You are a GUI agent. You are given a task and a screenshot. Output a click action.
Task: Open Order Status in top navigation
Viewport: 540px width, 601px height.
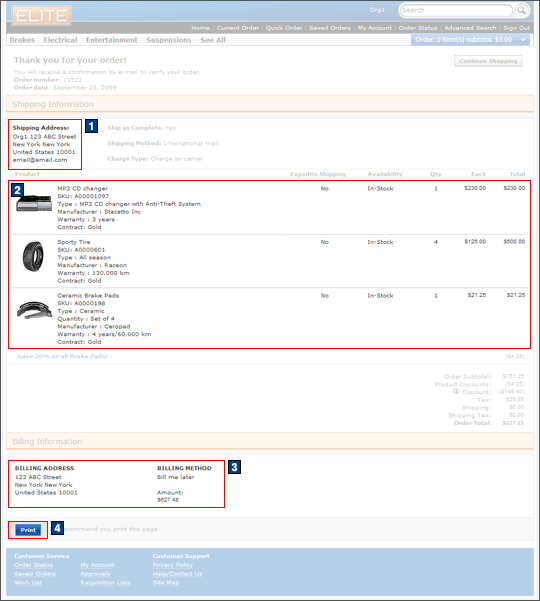(x=418, y=28)
